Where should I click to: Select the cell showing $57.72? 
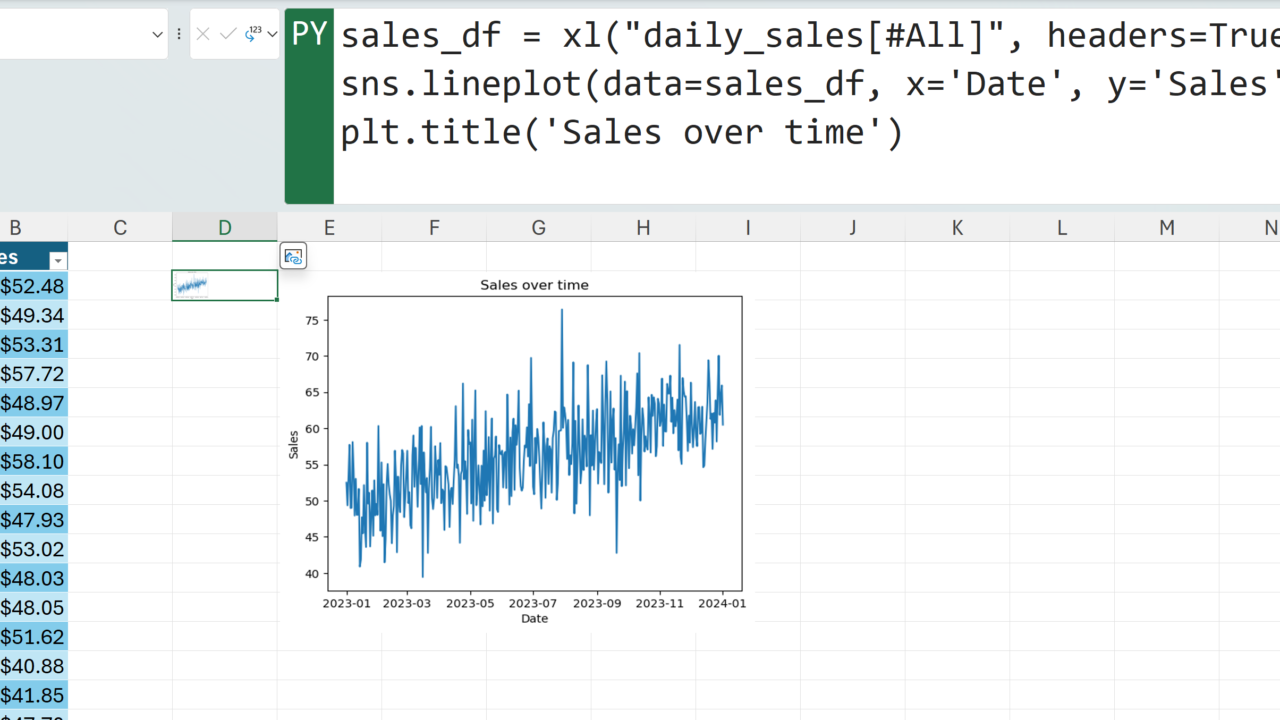[x=33, y=374]
